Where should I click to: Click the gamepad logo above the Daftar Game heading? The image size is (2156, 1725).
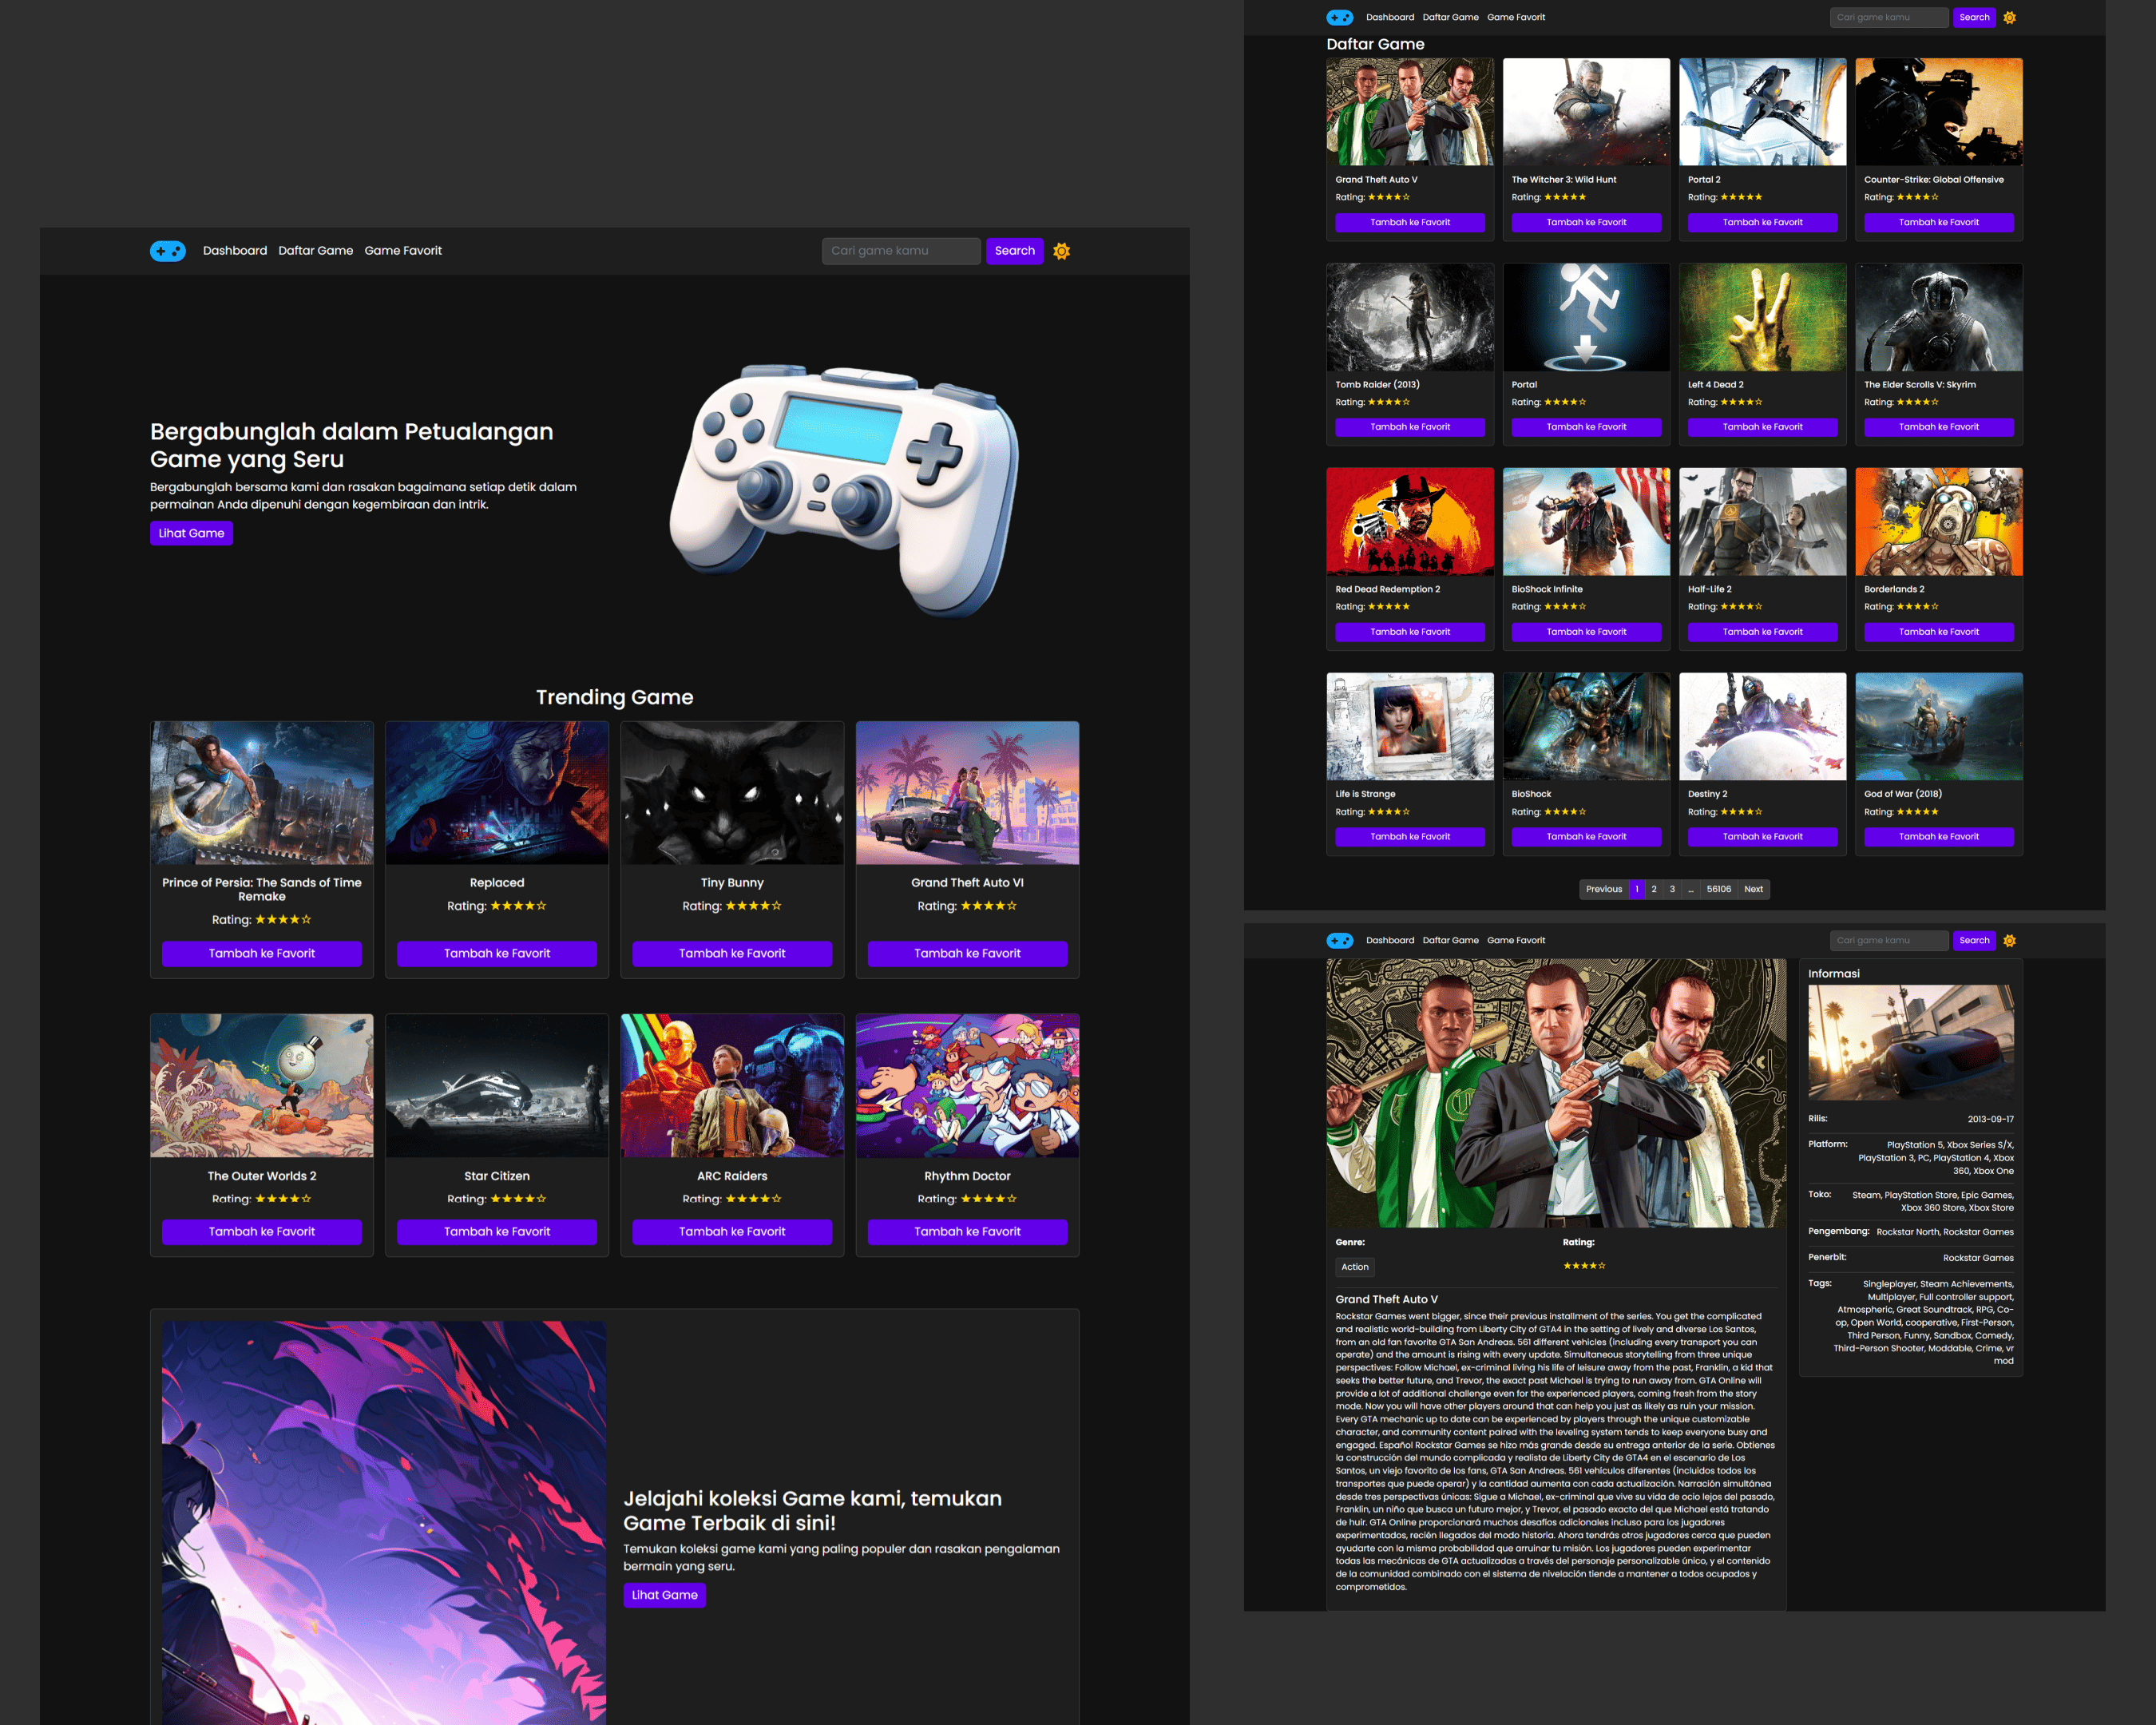pos(1339,17)
